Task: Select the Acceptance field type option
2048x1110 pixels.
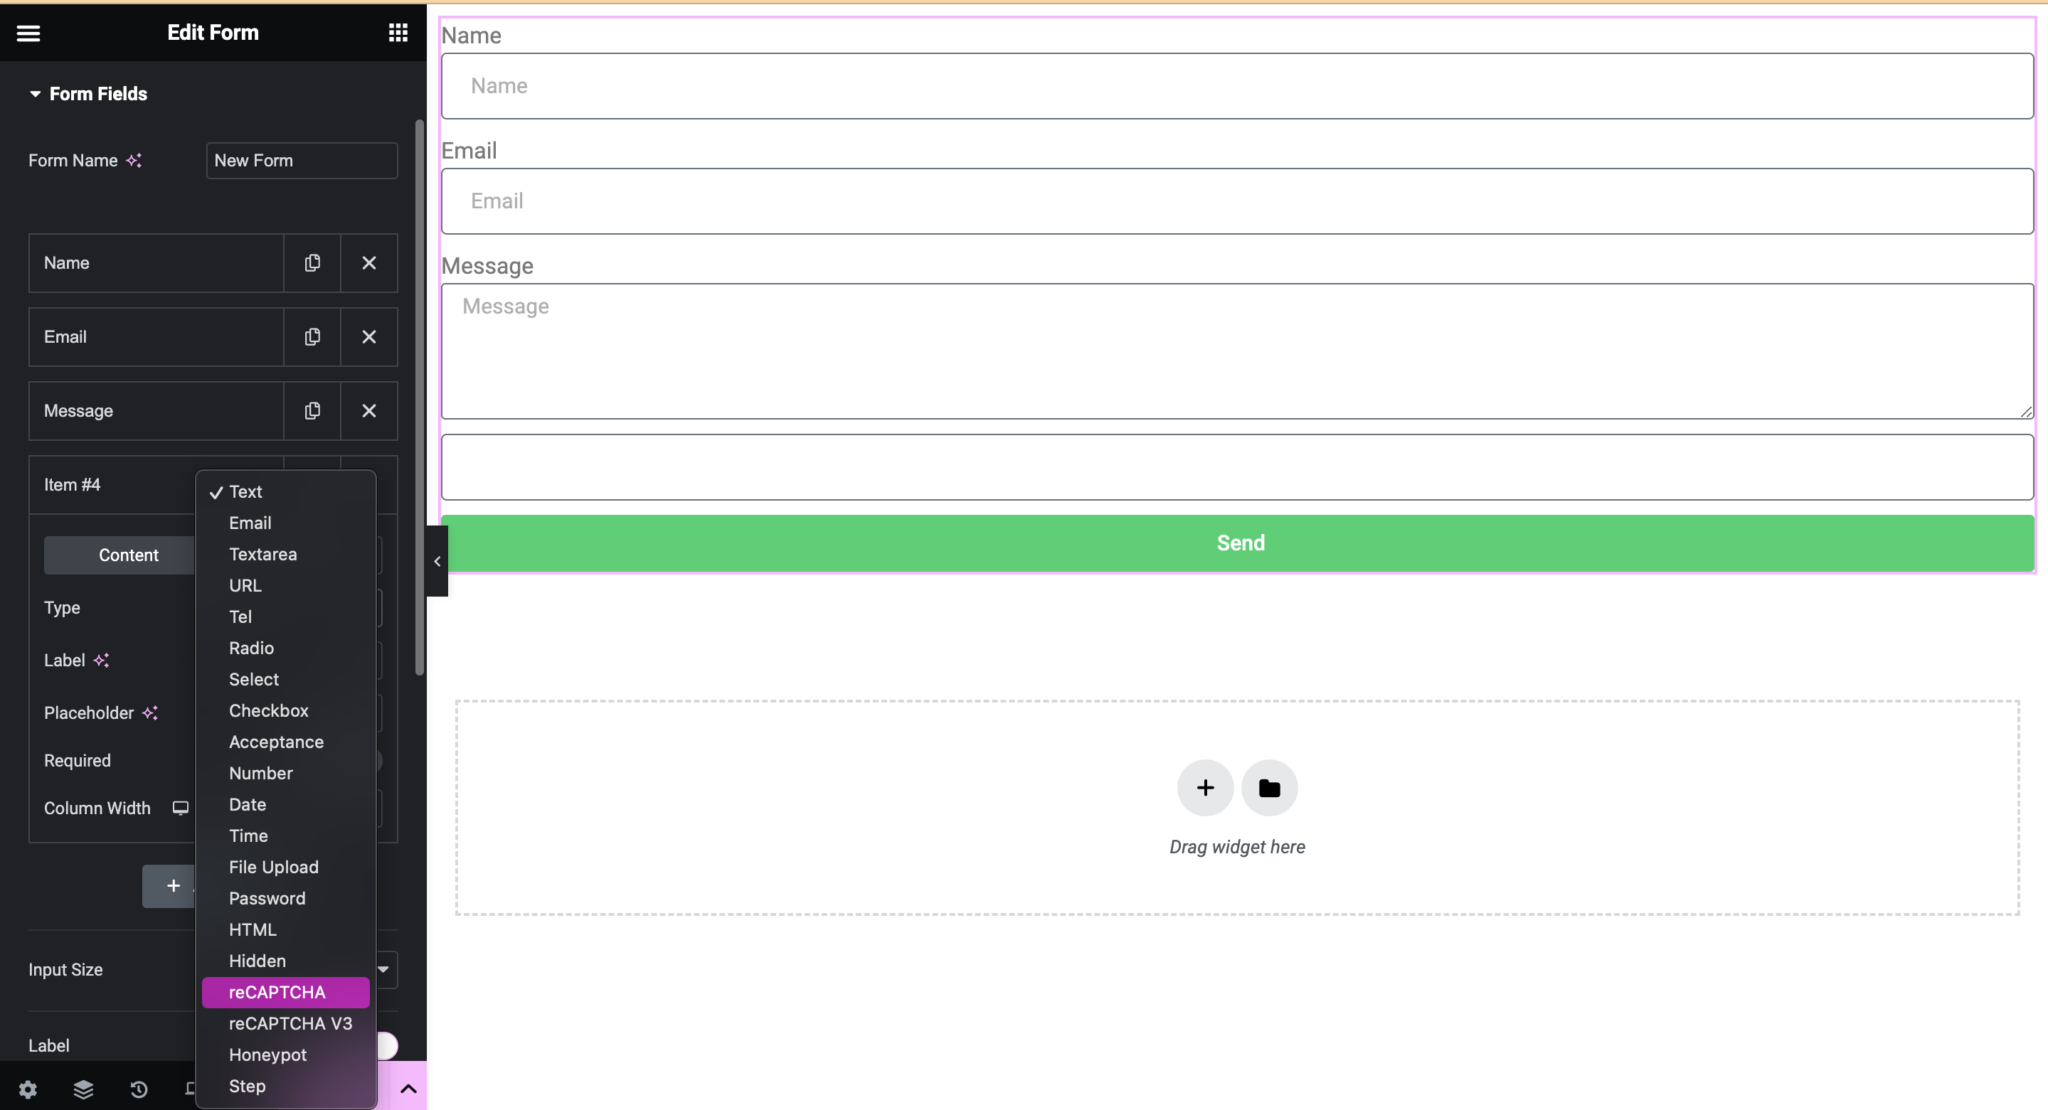Action: [x=276, y=741]
